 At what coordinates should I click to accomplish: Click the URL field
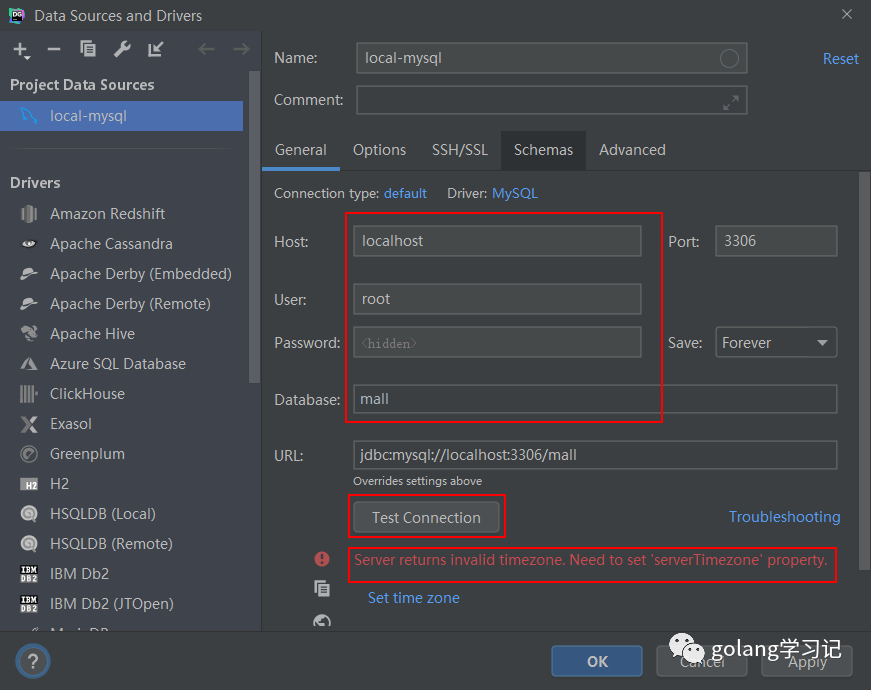coord(595,455)
